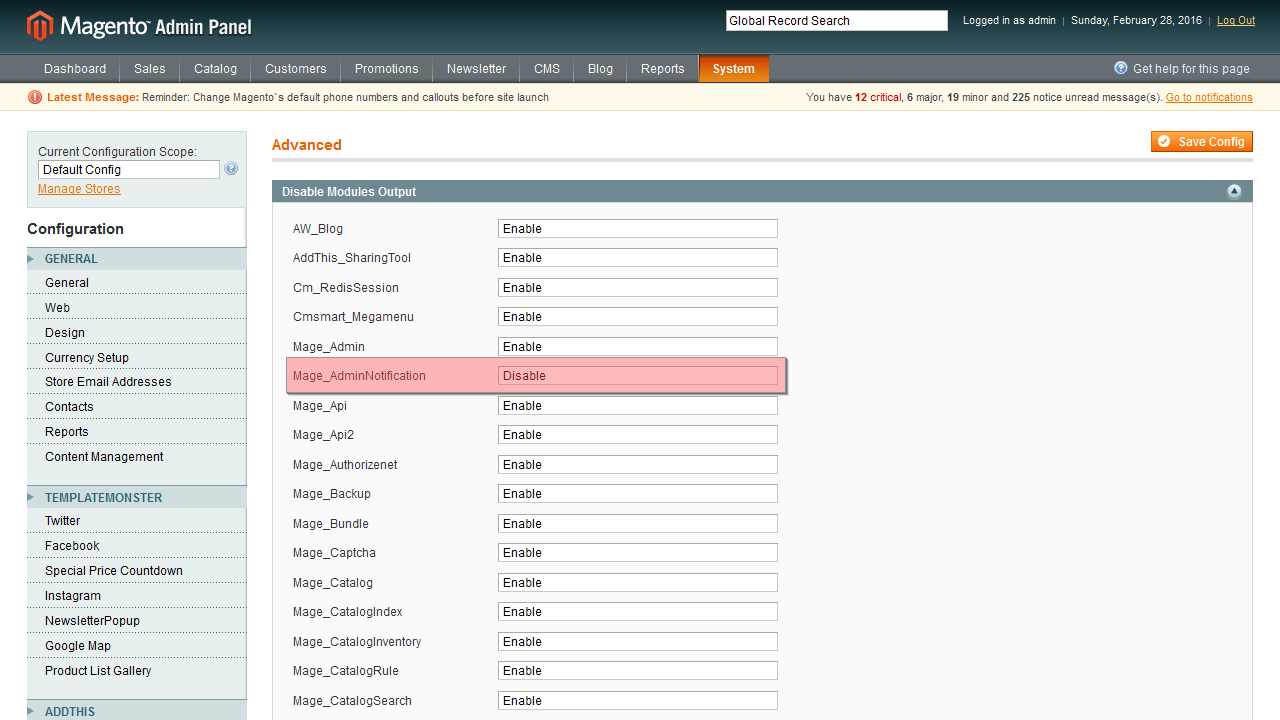Open the Dashboard menu
The width and height of the screenshot is (1280, 720).
click(x=75, y=69)
